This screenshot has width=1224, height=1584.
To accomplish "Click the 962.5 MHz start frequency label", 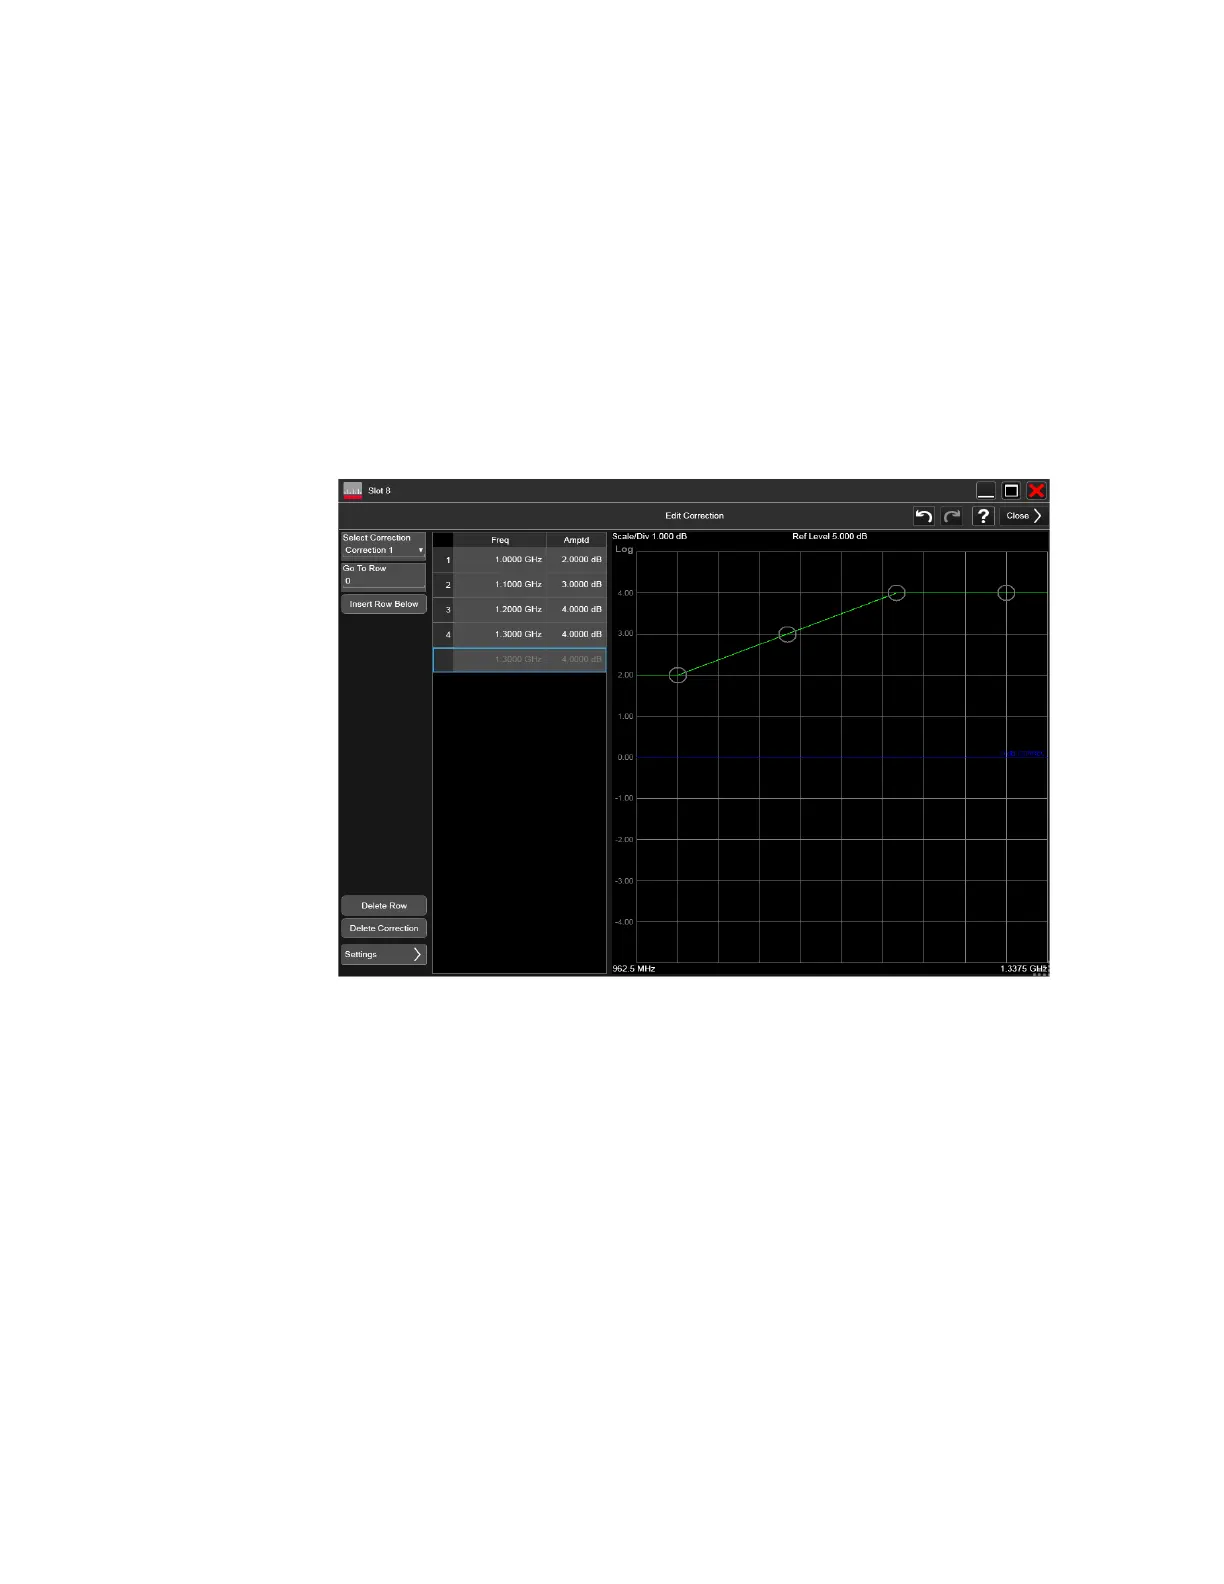I will (x=634, y=969).
